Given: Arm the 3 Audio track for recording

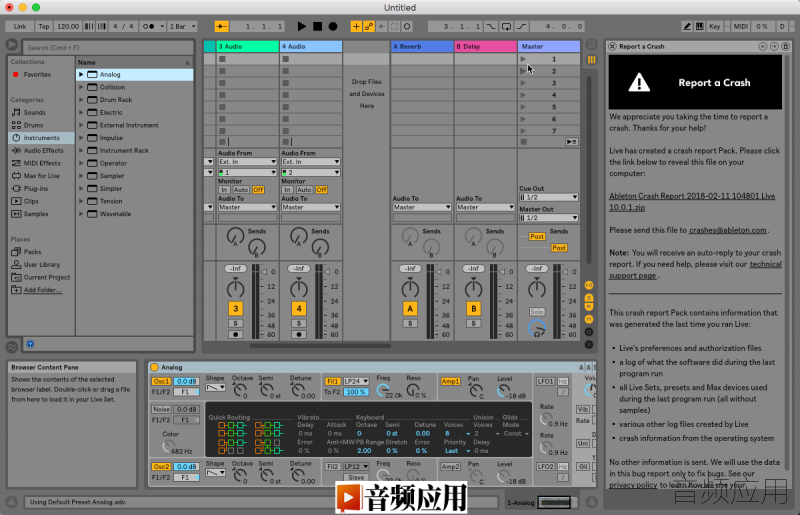Looking at the screenshot, I should click(x=235, y=335).
